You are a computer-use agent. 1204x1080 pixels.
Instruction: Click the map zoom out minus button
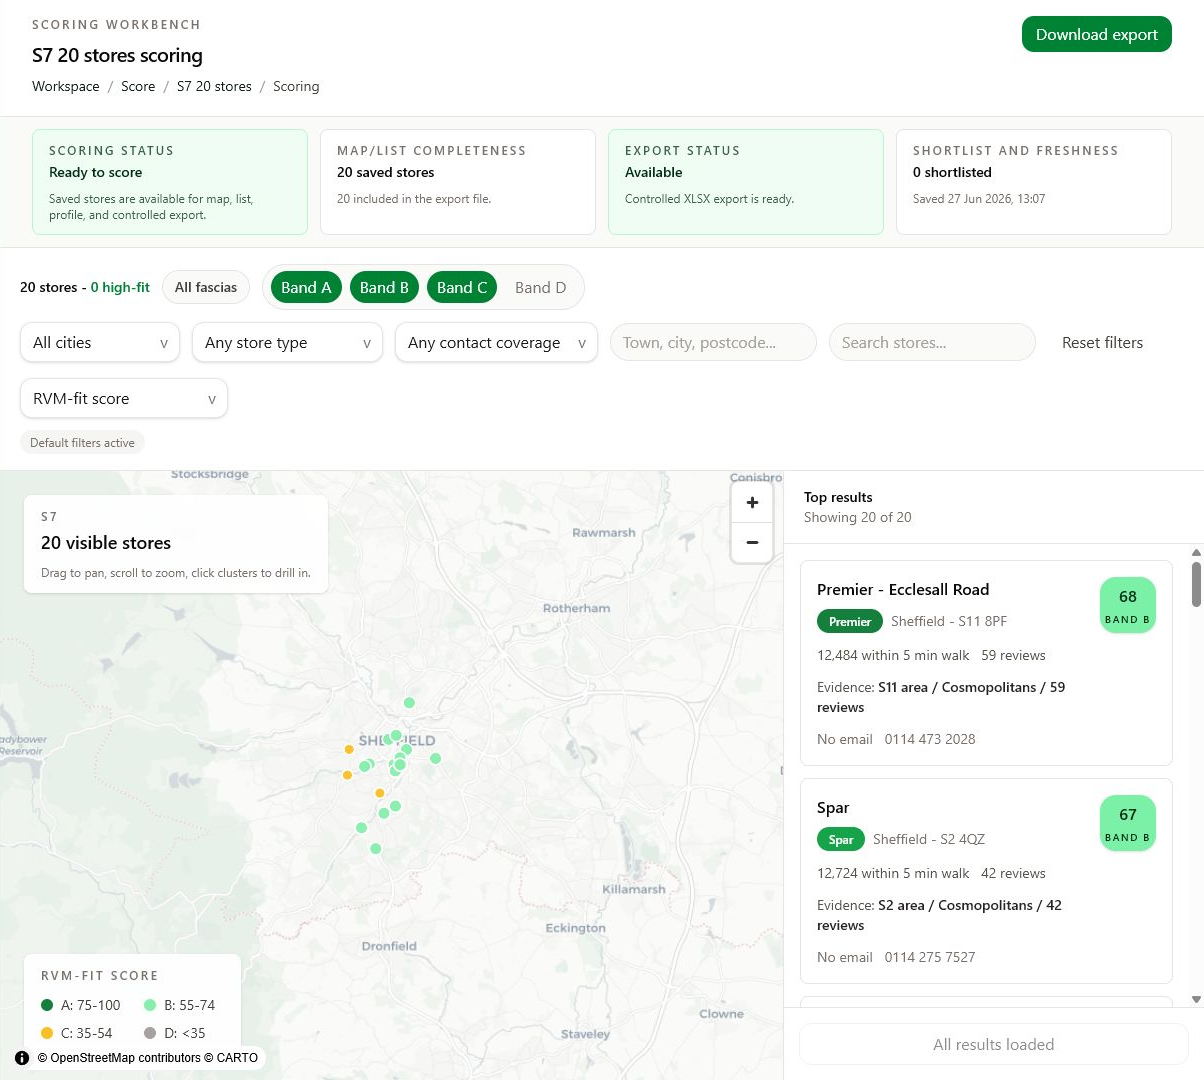(x=752, y=543)
